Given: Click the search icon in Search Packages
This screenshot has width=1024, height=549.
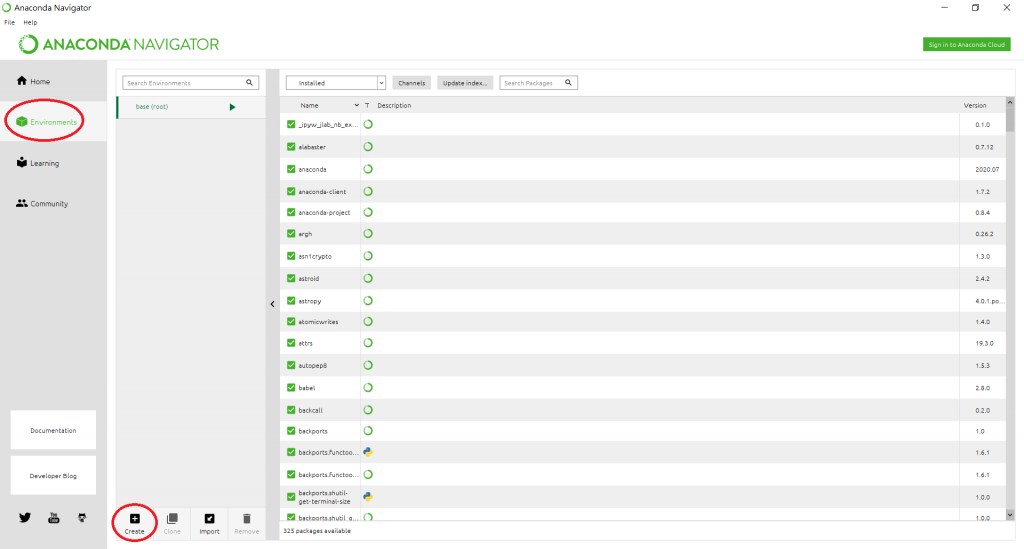Looking at the screenshot, I should 568,83.
